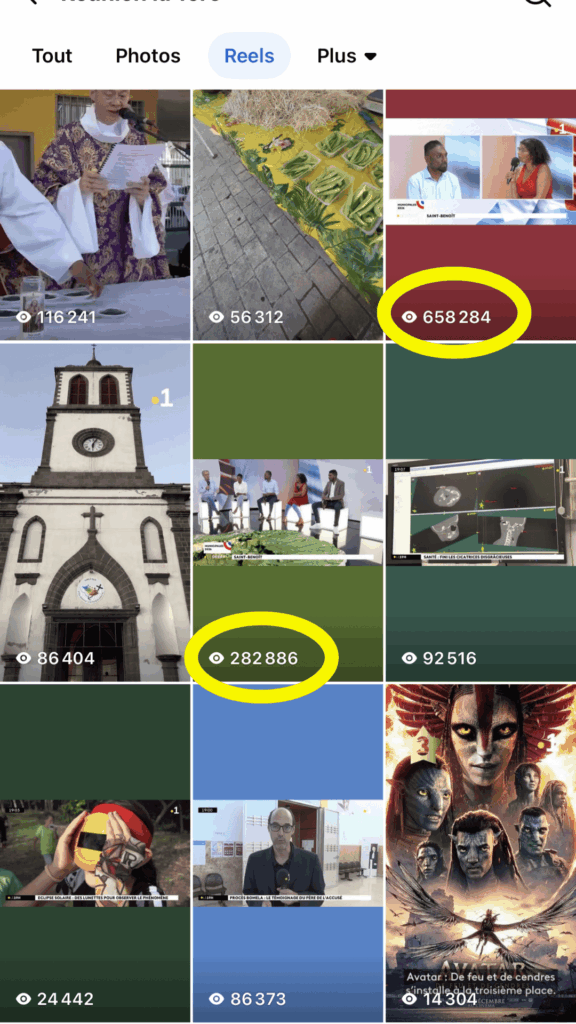Click the eye icon next to 92 516
Image resolution: width=576 pixels, height=1024 pixels.
point(409,658)
